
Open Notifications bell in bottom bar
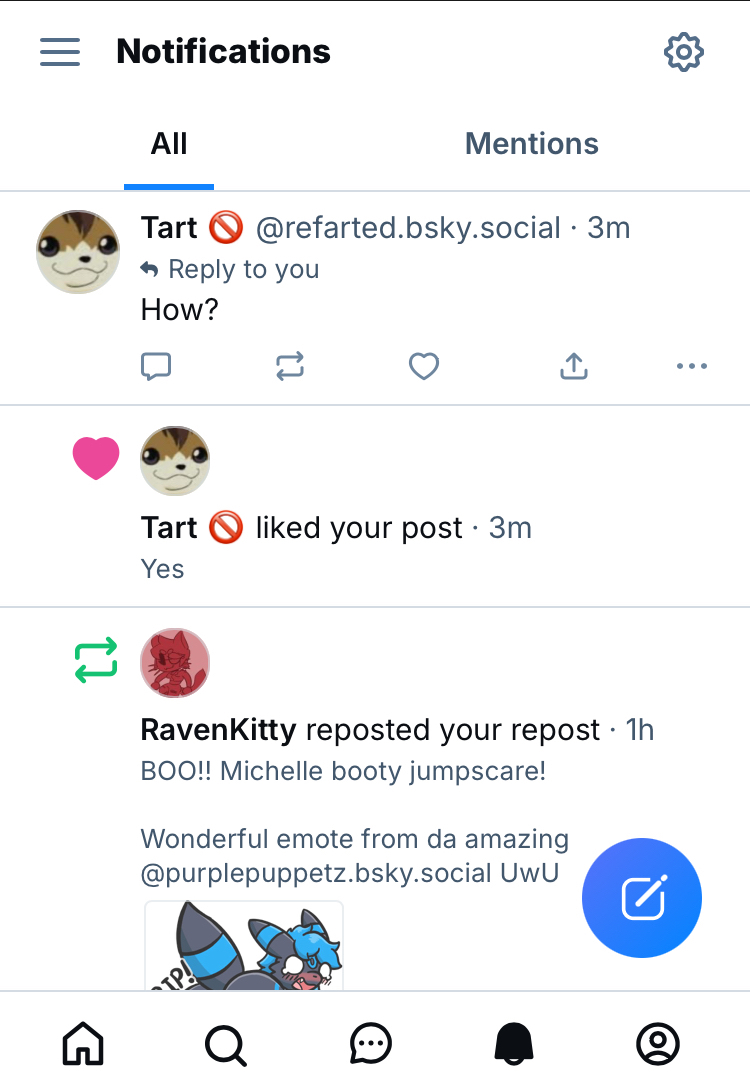pos(515,1044)
